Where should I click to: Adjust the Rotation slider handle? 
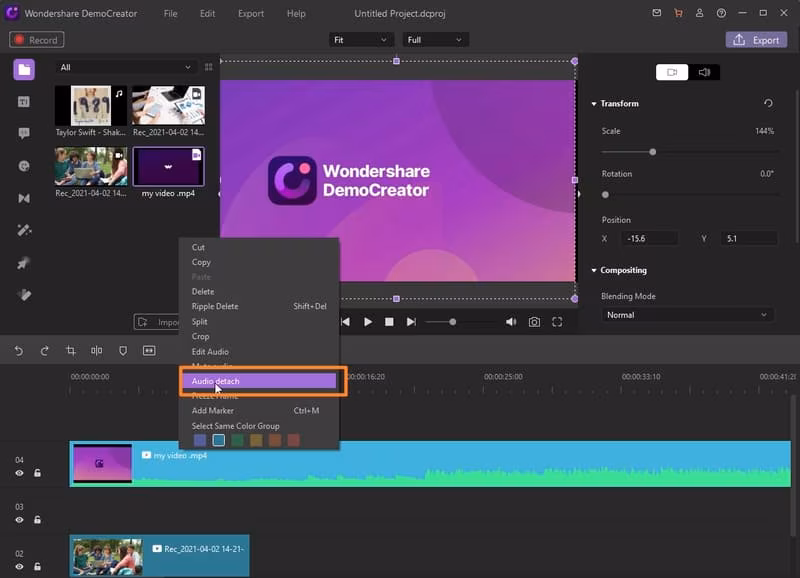pos(605,195)
